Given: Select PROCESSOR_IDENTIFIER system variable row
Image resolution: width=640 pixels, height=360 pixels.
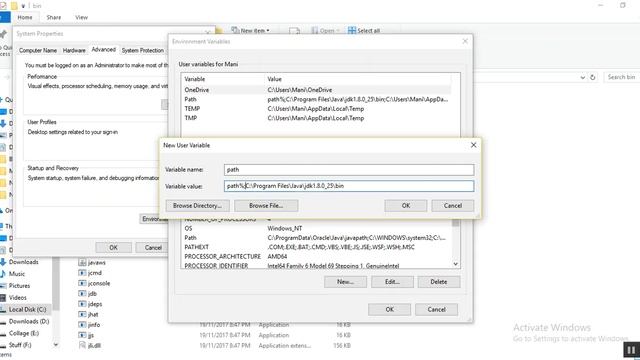Looking at the screenshot, I should [x=317, y=266].
